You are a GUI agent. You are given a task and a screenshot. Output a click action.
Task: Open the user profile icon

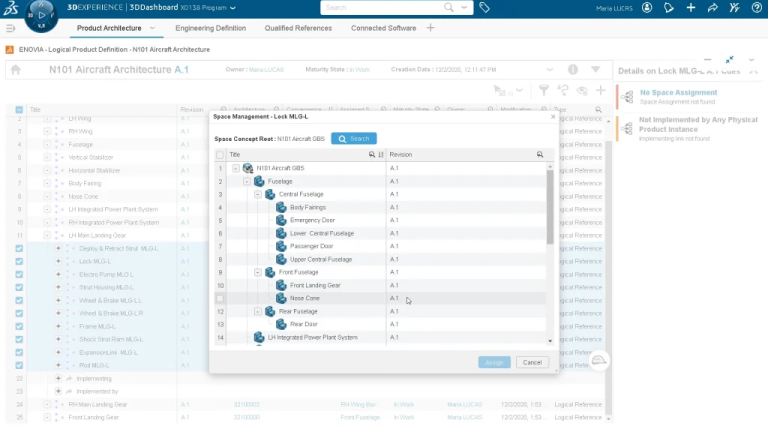pyautogui.click(x=648, y=7)
